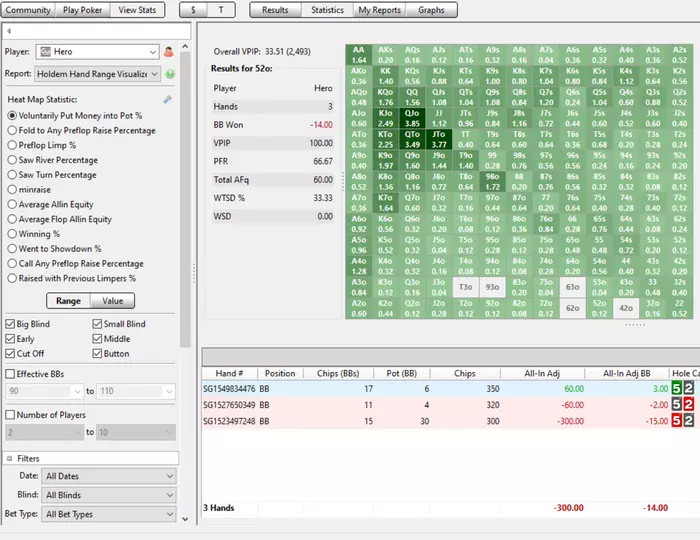Open the Player dropdown showing Hero
Viewport: 700px width, 540px height.
pos(97,52)
